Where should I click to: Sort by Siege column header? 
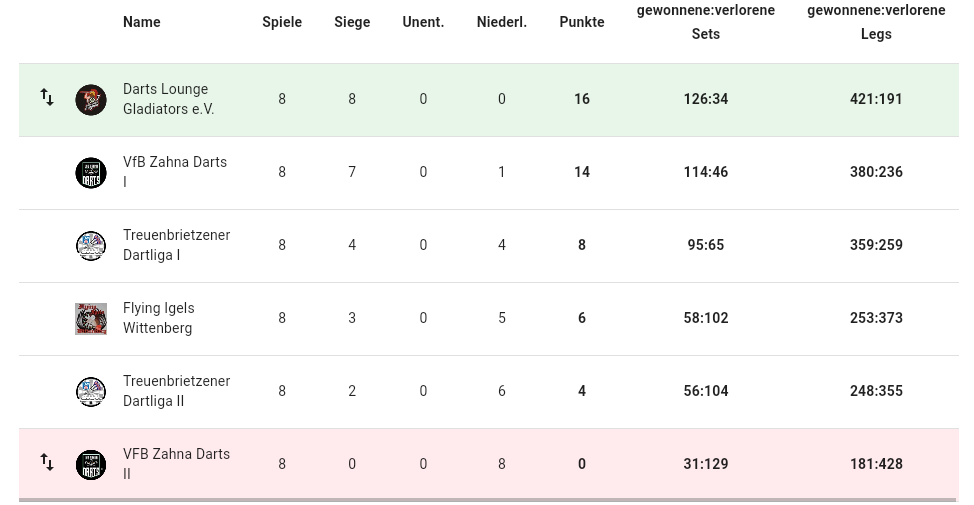click(x=352, y=22)
